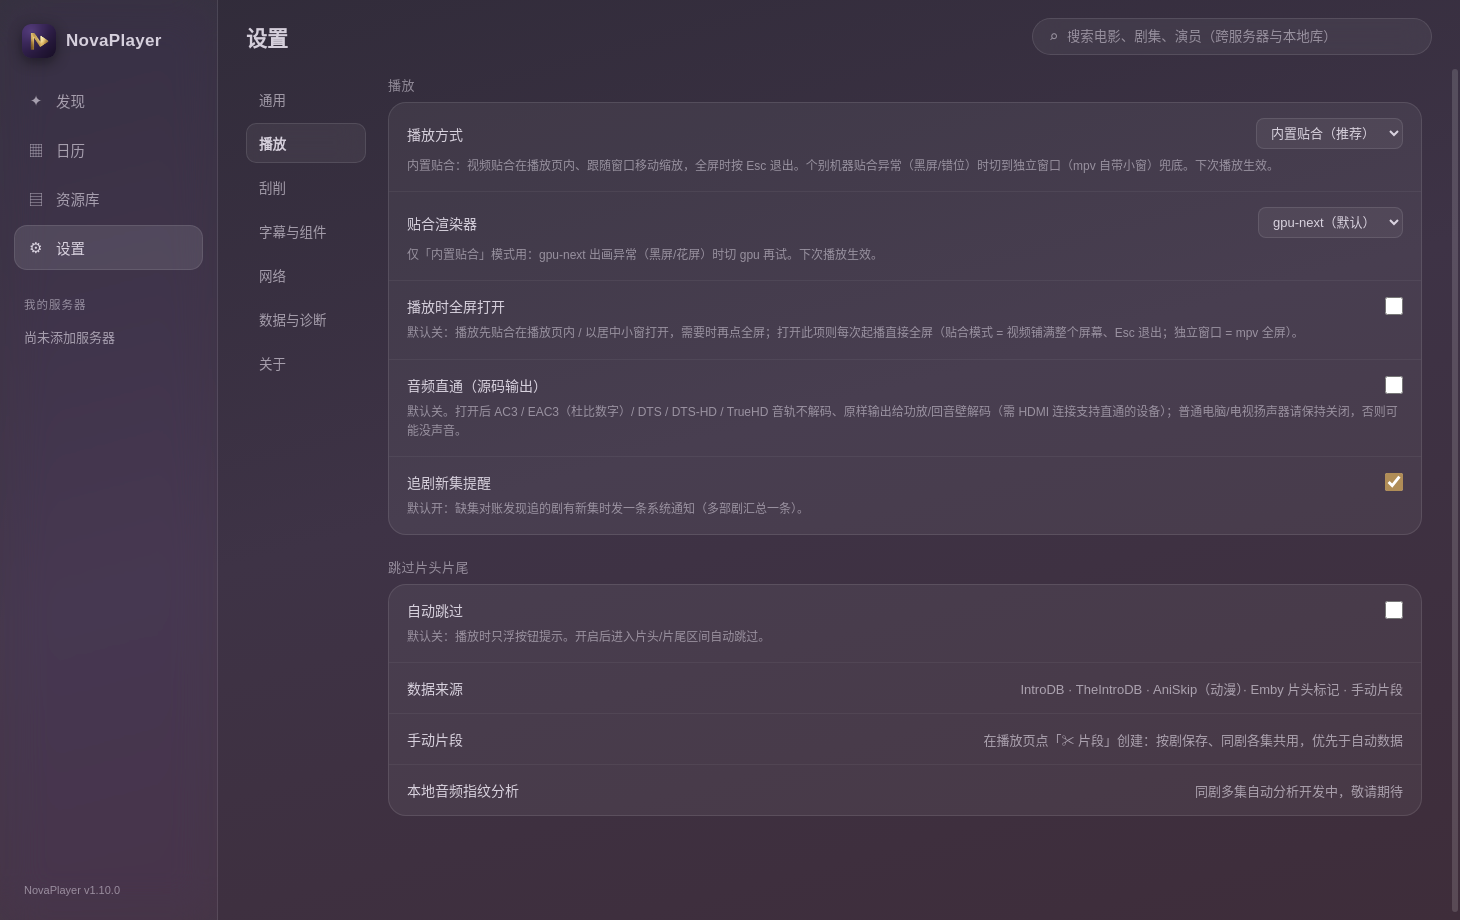Viewport: 1460px width, 920px height.
Task: Open the 刮削 settings tab
Action: pos(306,188)
